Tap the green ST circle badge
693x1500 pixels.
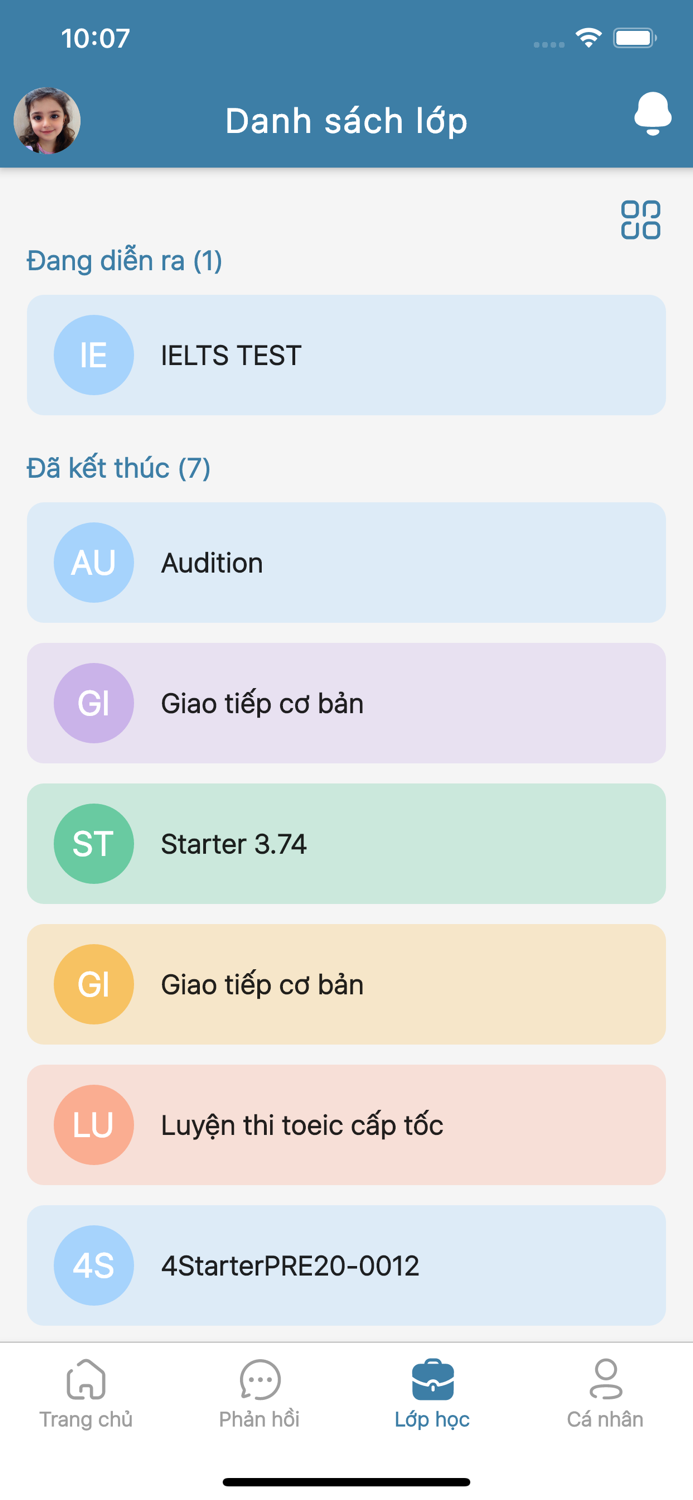pyautogui.click(x=93, y=844)
